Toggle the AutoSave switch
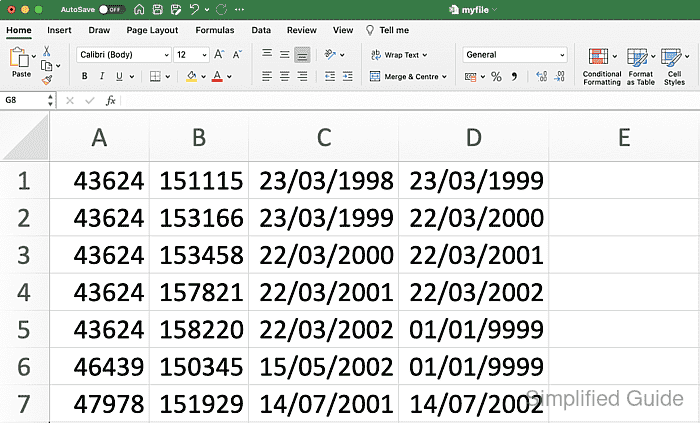700x423 pixels. pos(110,9)
